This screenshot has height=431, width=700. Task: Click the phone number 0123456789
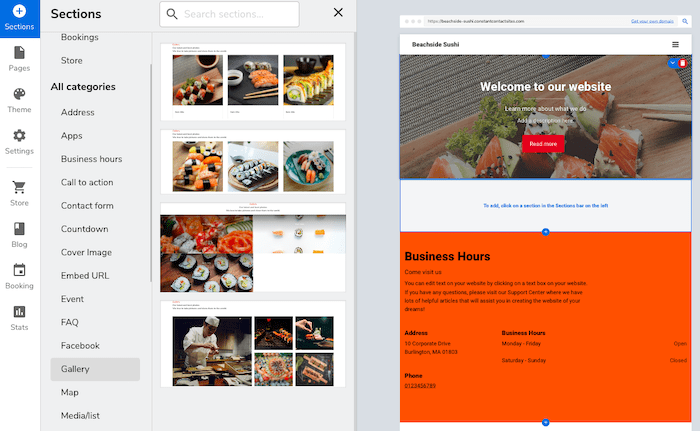tap(420, 386)
